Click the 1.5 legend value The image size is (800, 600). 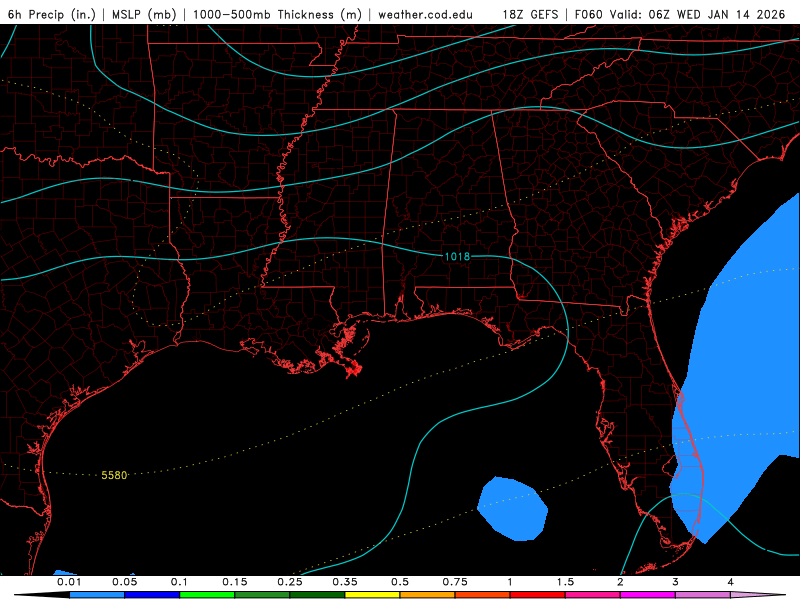coord(565,582)
